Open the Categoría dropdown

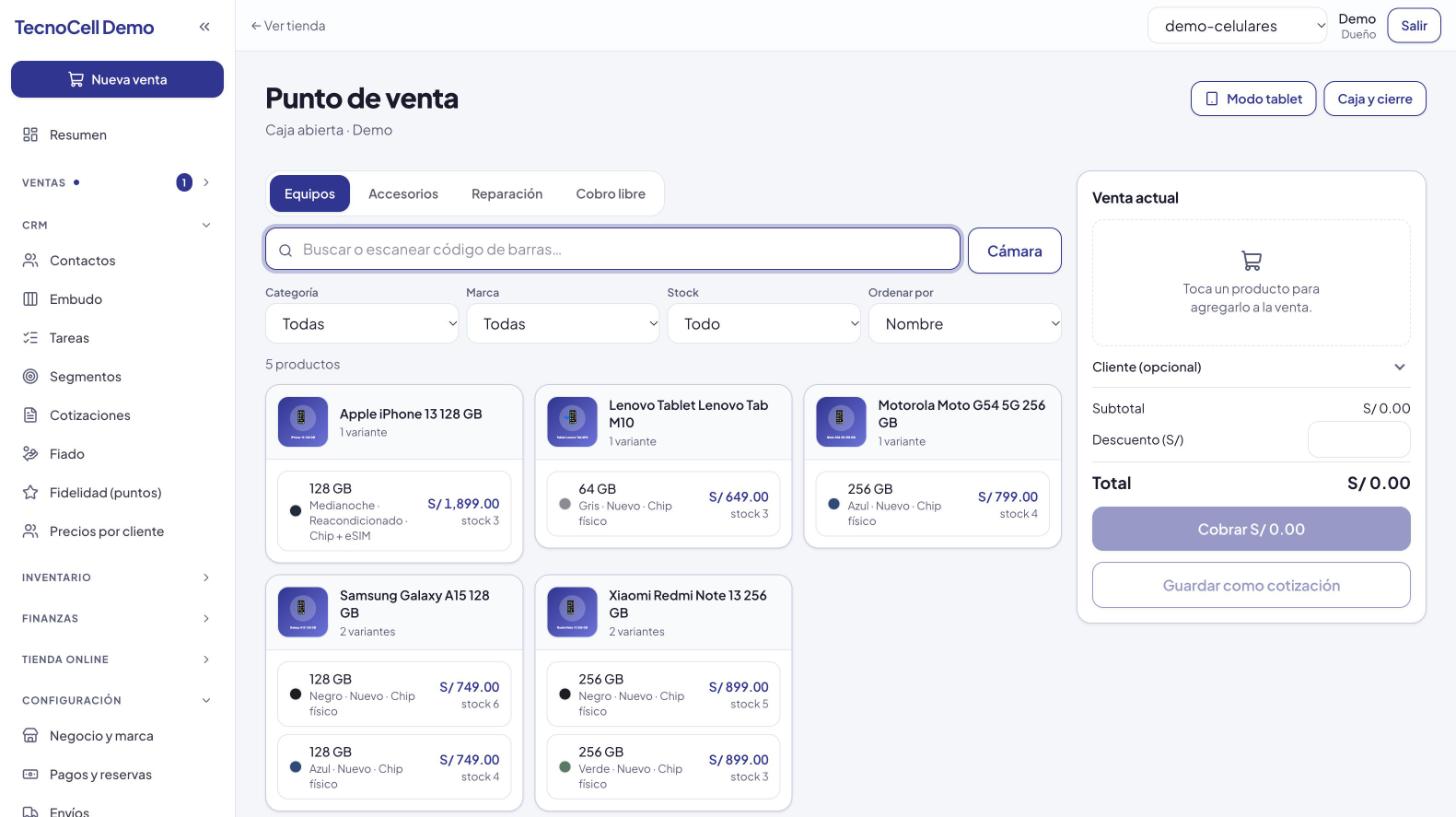[x=362, y=324]
